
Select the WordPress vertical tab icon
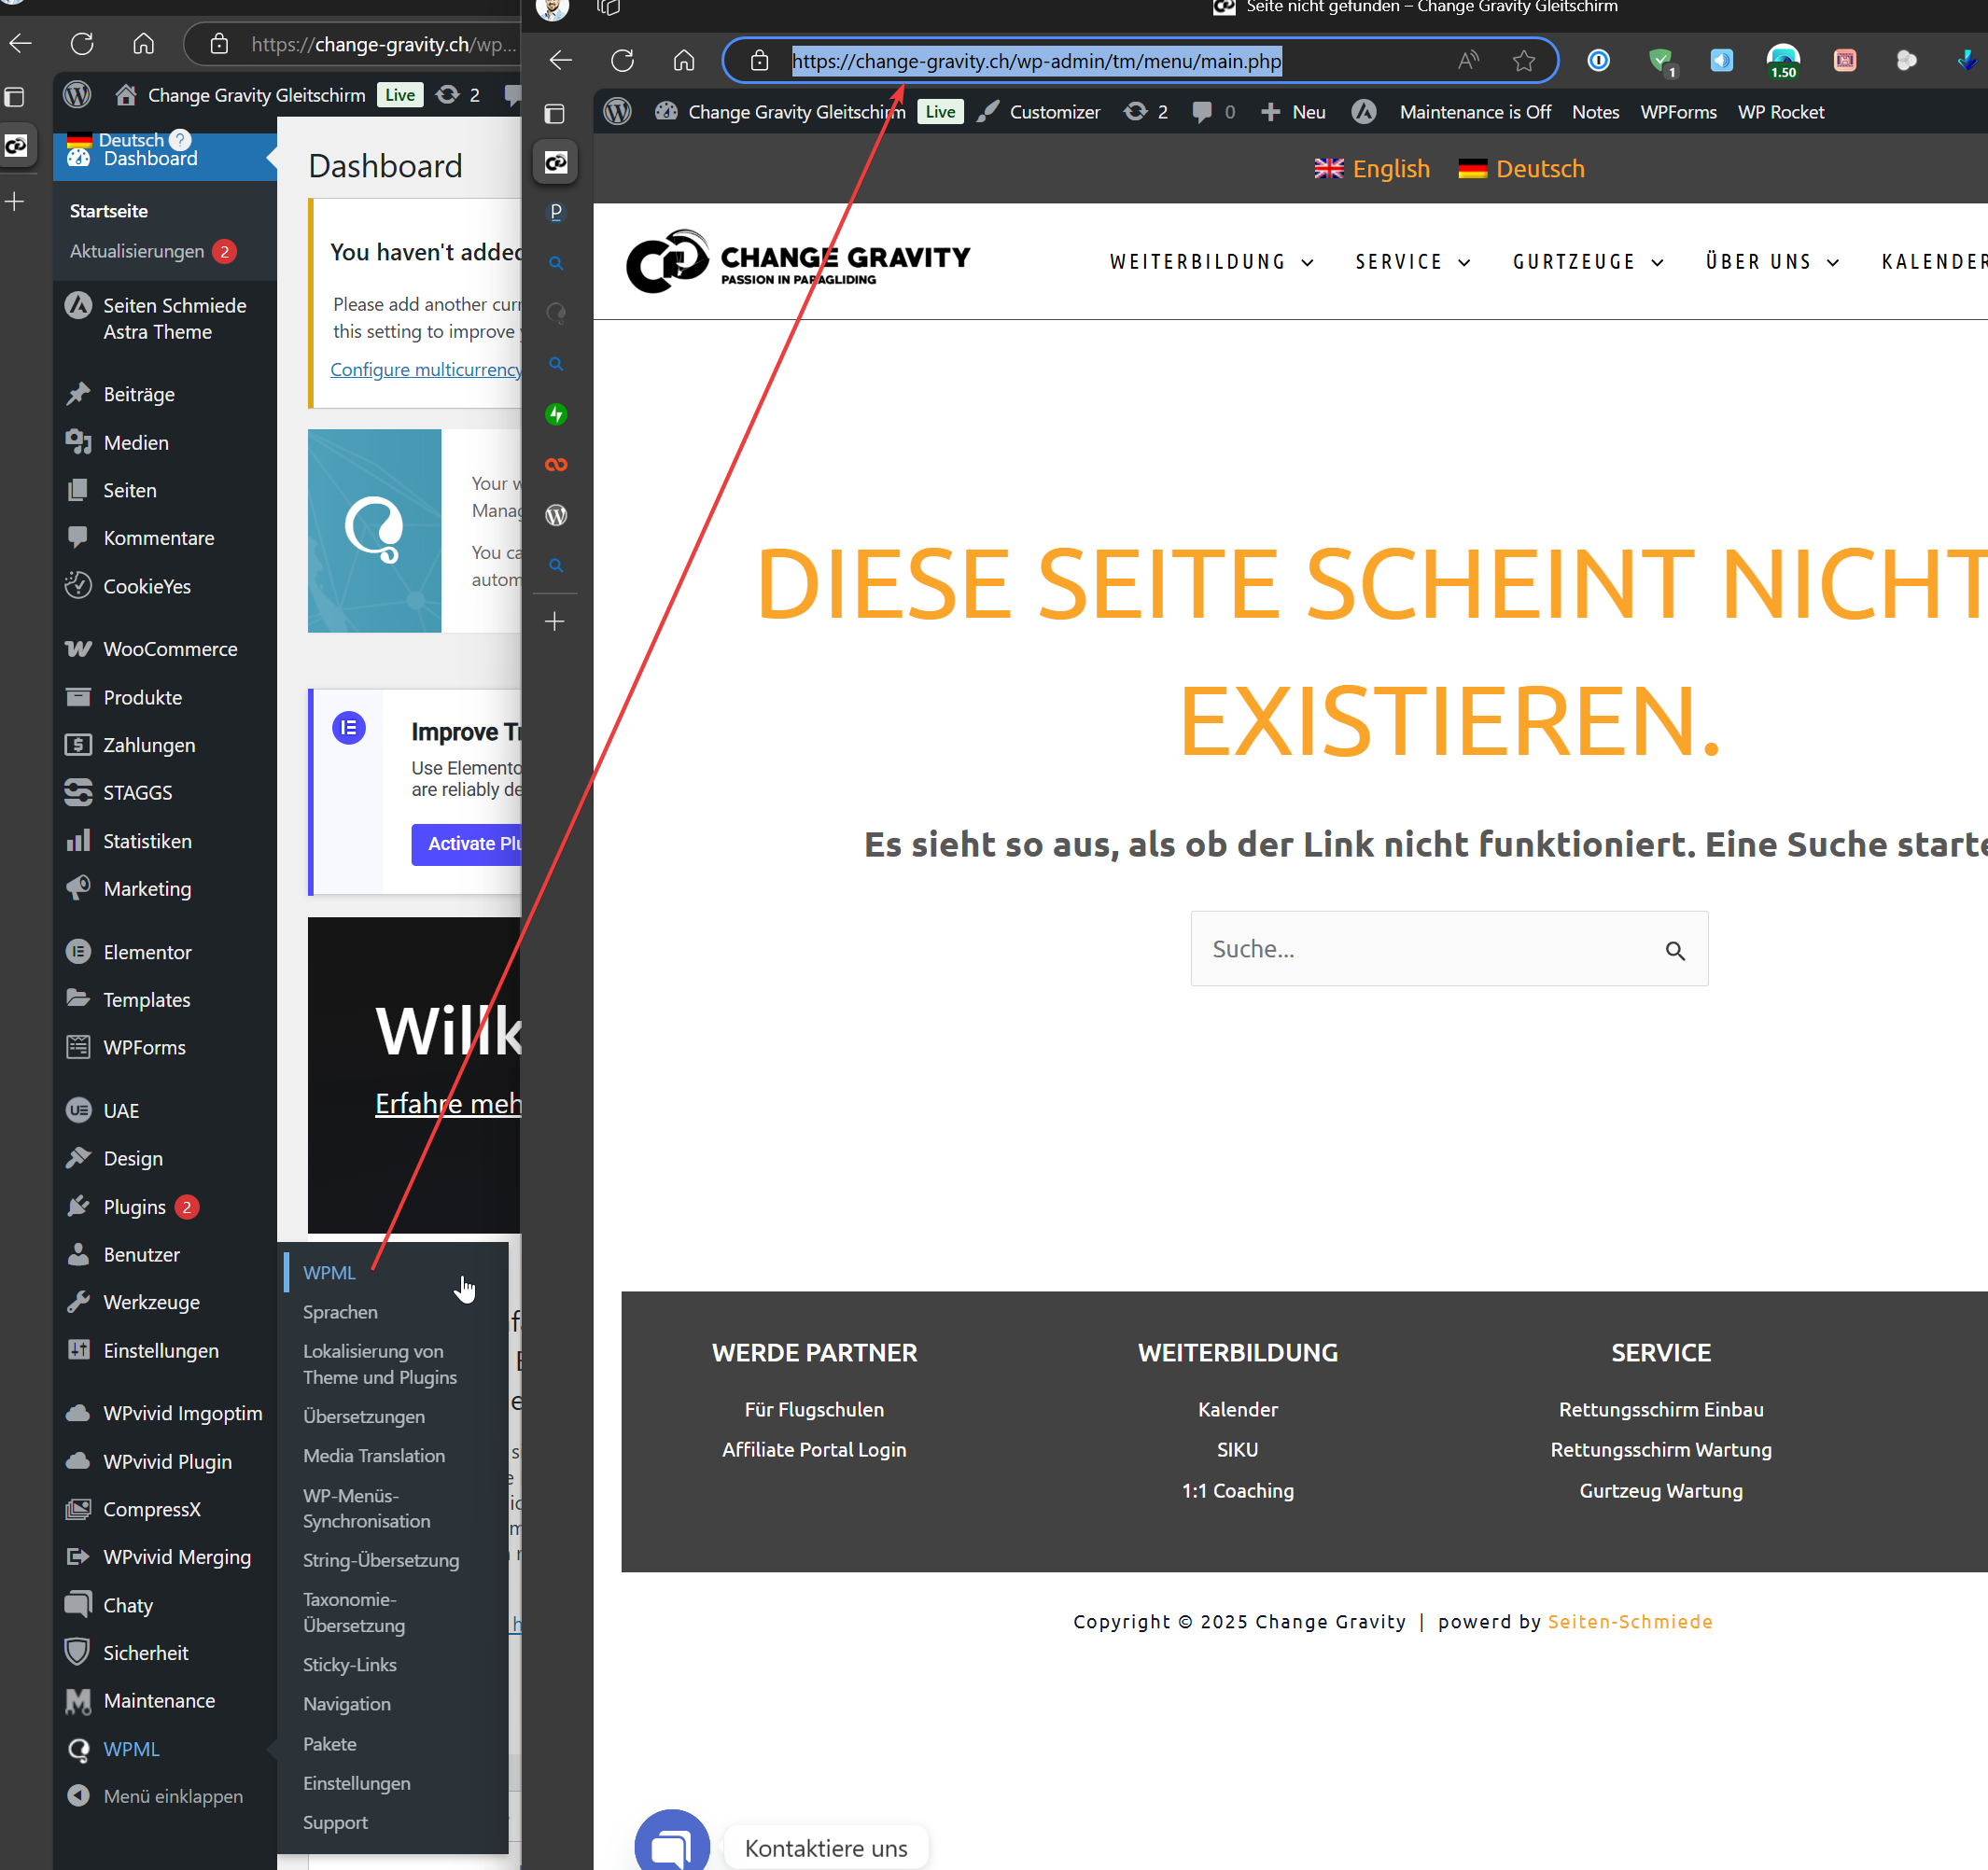556,515
